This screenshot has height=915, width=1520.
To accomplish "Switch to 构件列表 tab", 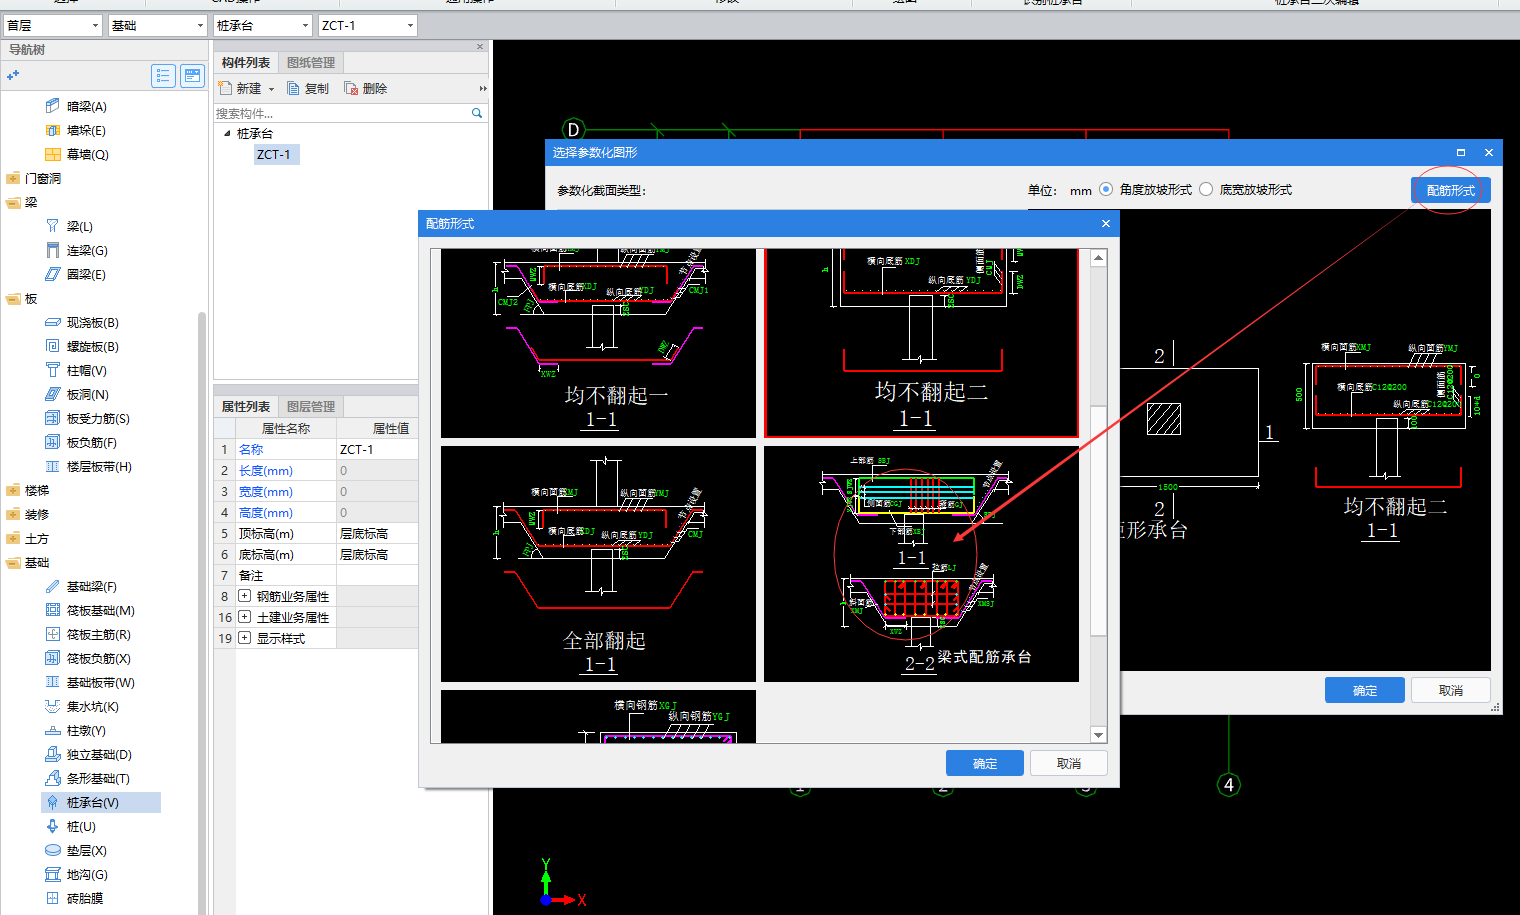I will (246, 63).
